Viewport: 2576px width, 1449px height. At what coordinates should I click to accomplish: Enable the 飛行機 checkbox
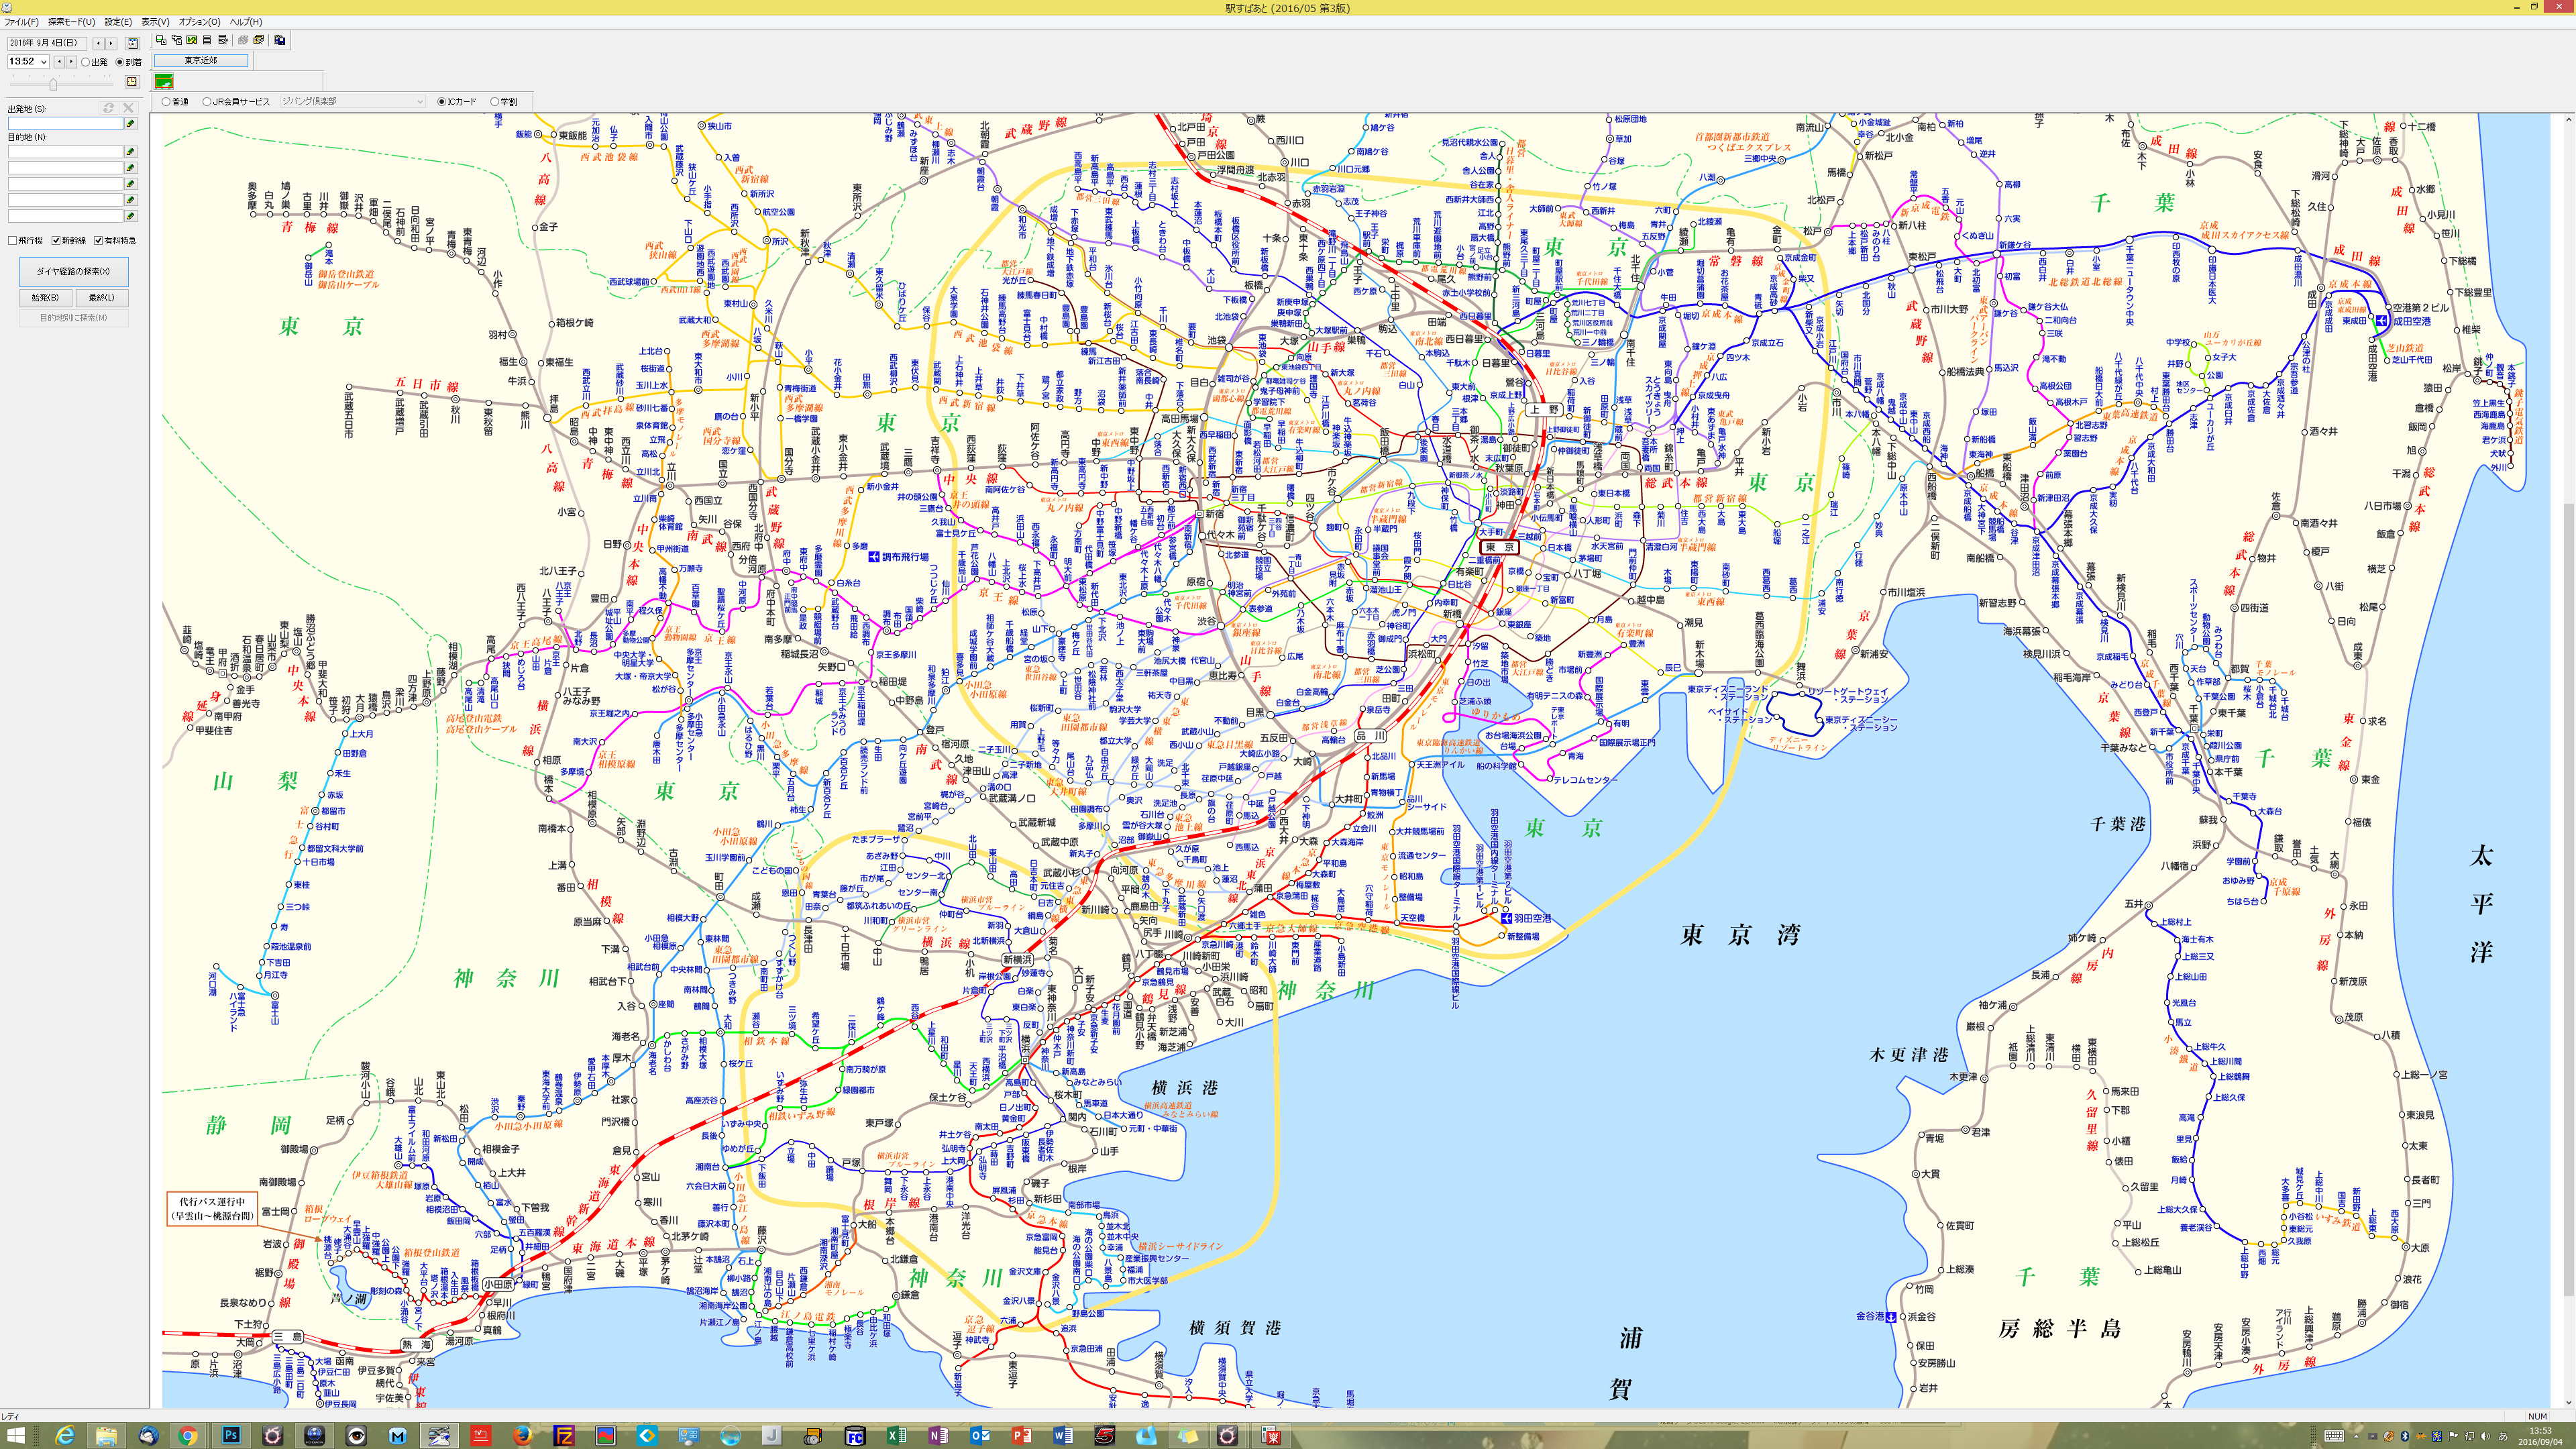13,240
